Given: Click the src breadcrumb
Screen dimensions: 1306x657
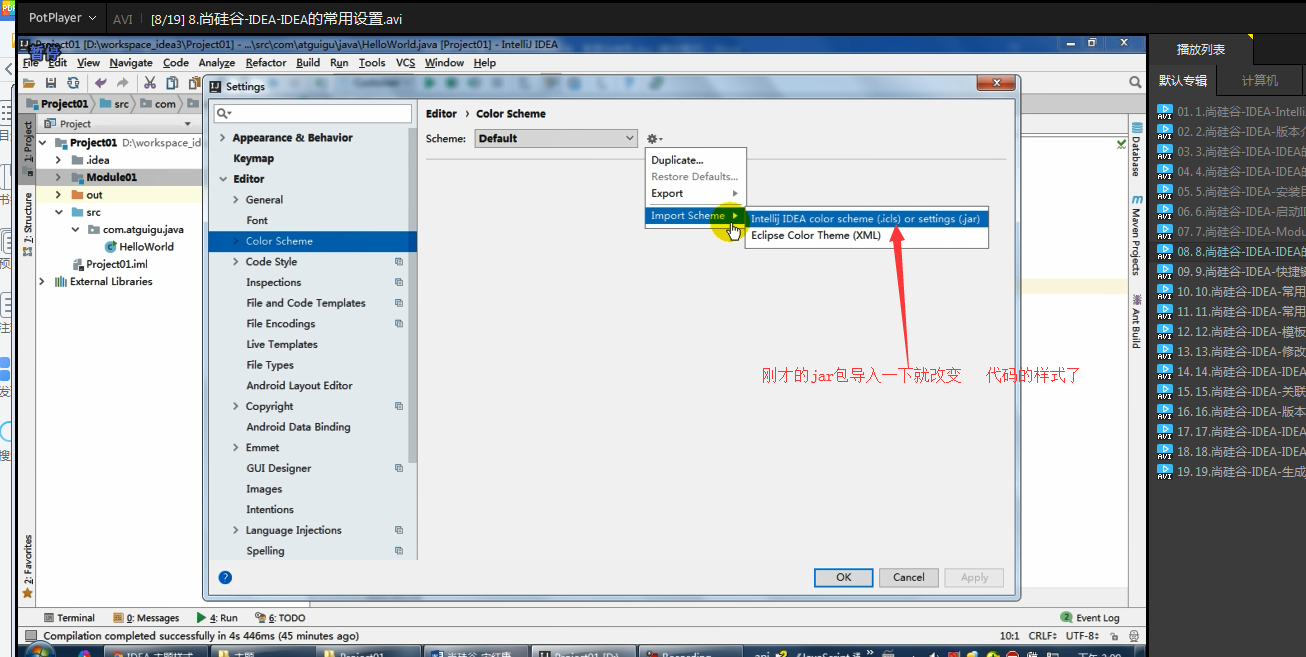Looking at the screenshot, I should (113, 104).
